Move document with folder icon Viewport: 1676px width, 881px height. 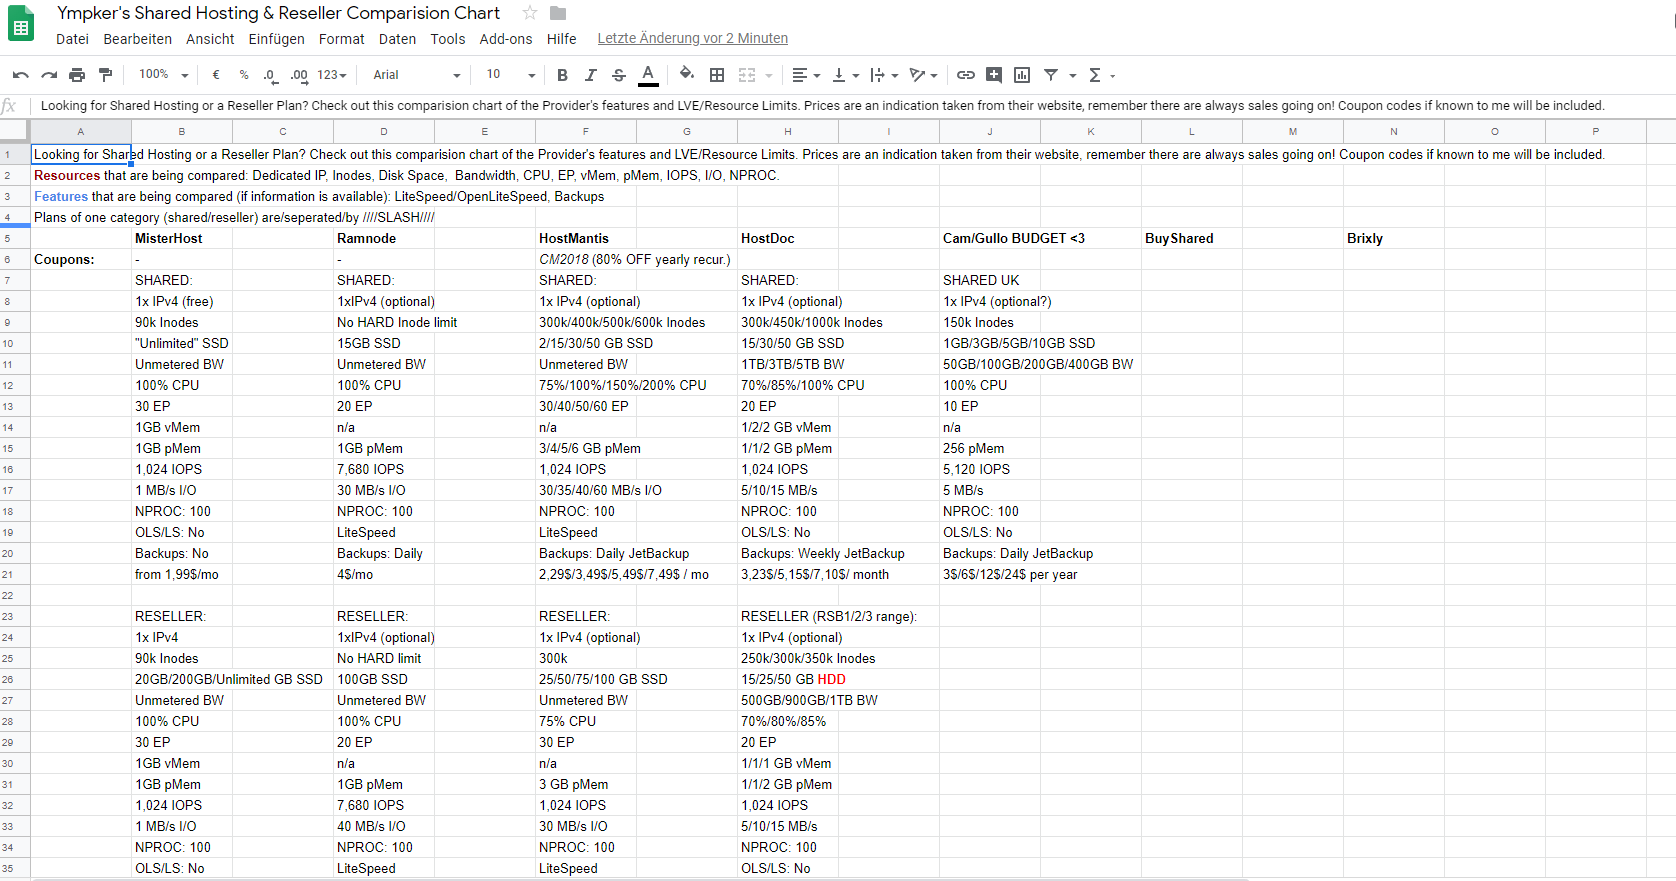558,13
